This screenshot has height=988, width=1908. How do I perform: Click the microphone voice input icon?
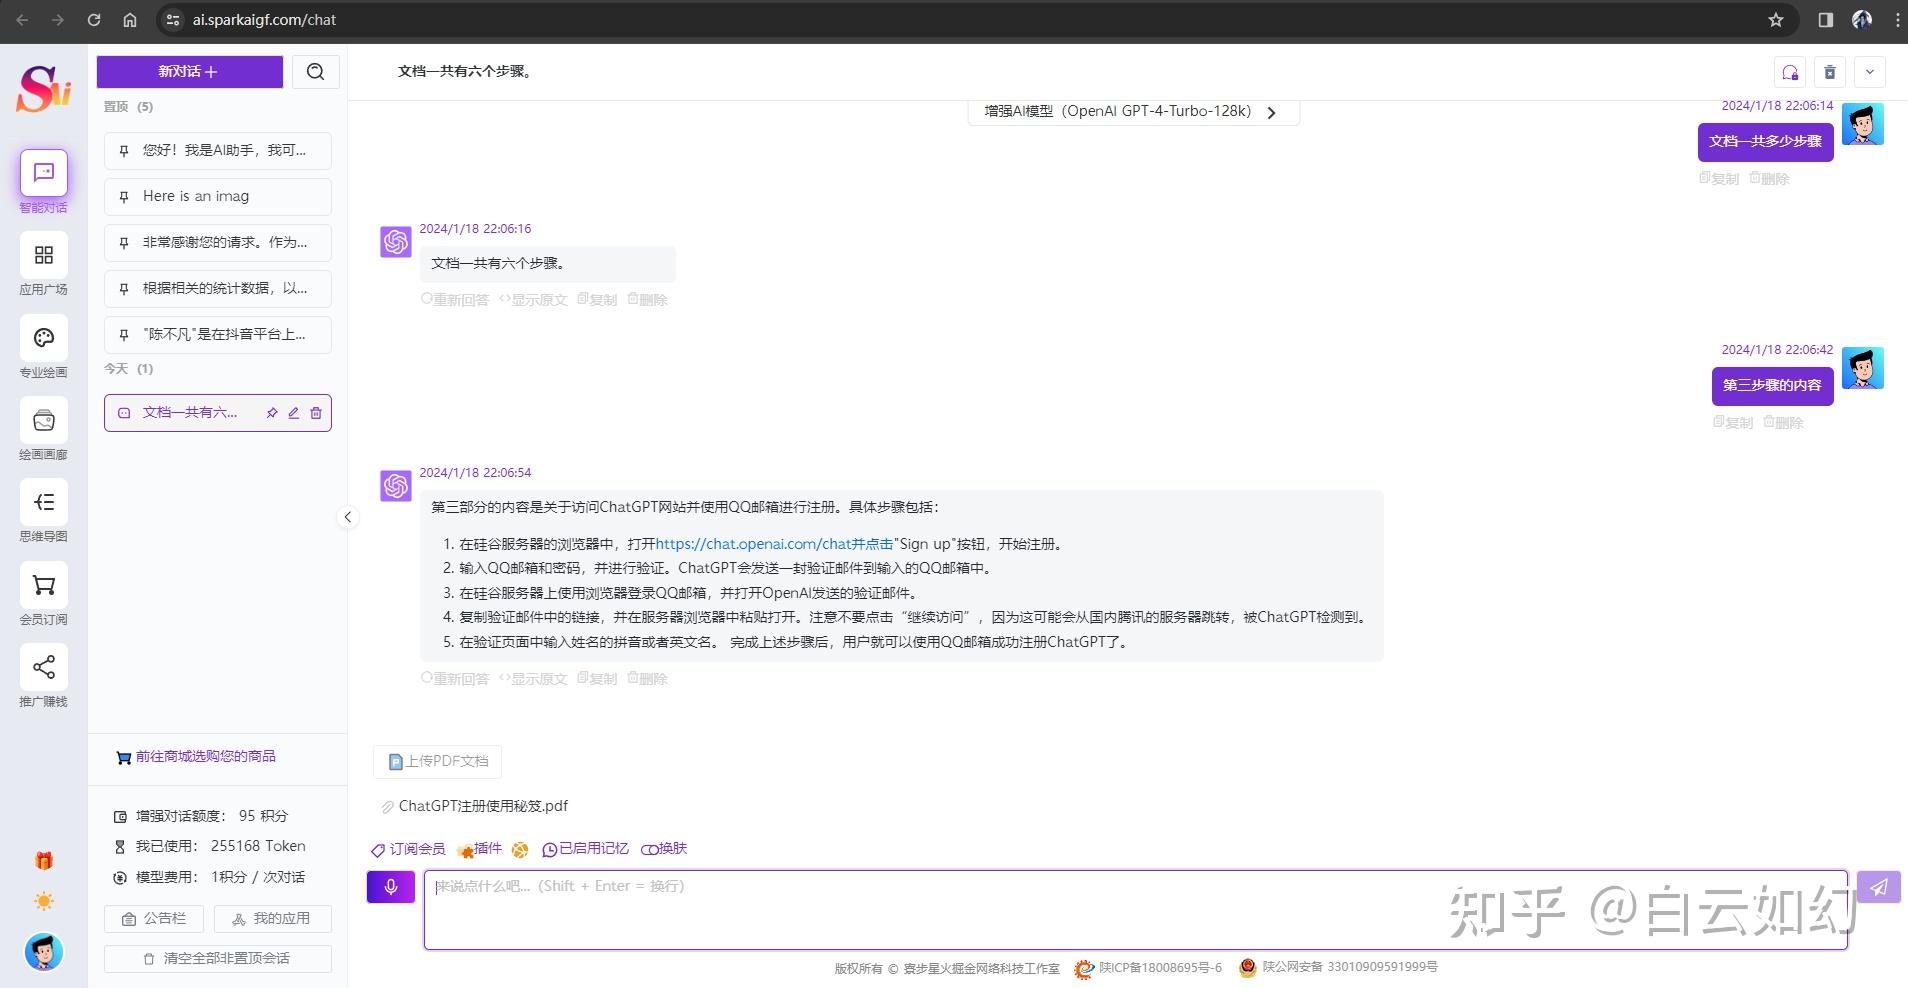click(390, 886)
